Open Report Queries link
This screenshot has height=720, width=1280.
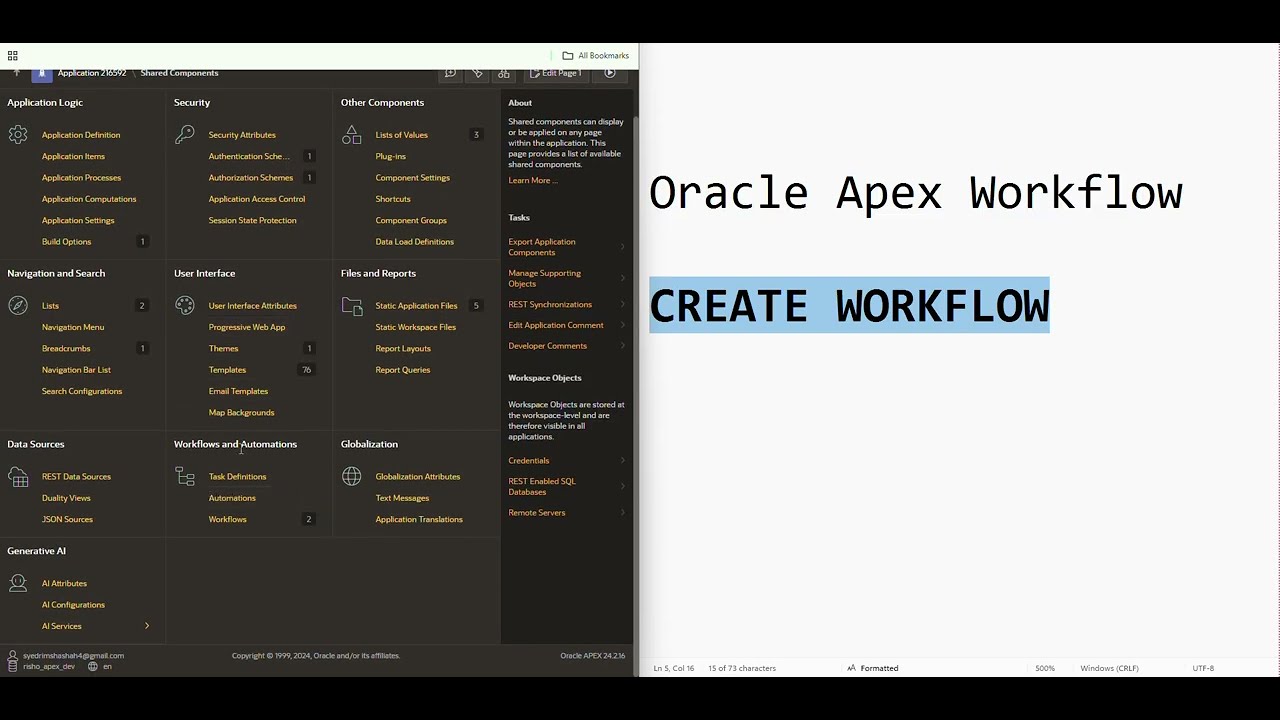click(x=403, y=370)
